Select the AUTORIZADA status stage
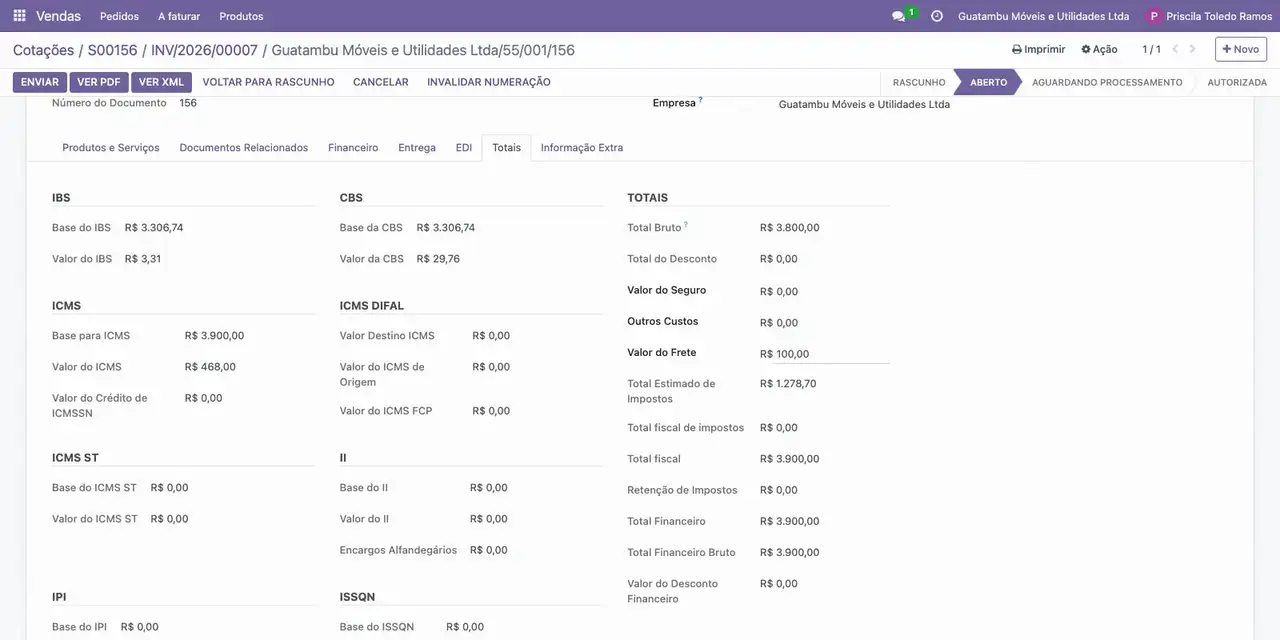Screen dimensions: 1280x640 pos(1237,82)
